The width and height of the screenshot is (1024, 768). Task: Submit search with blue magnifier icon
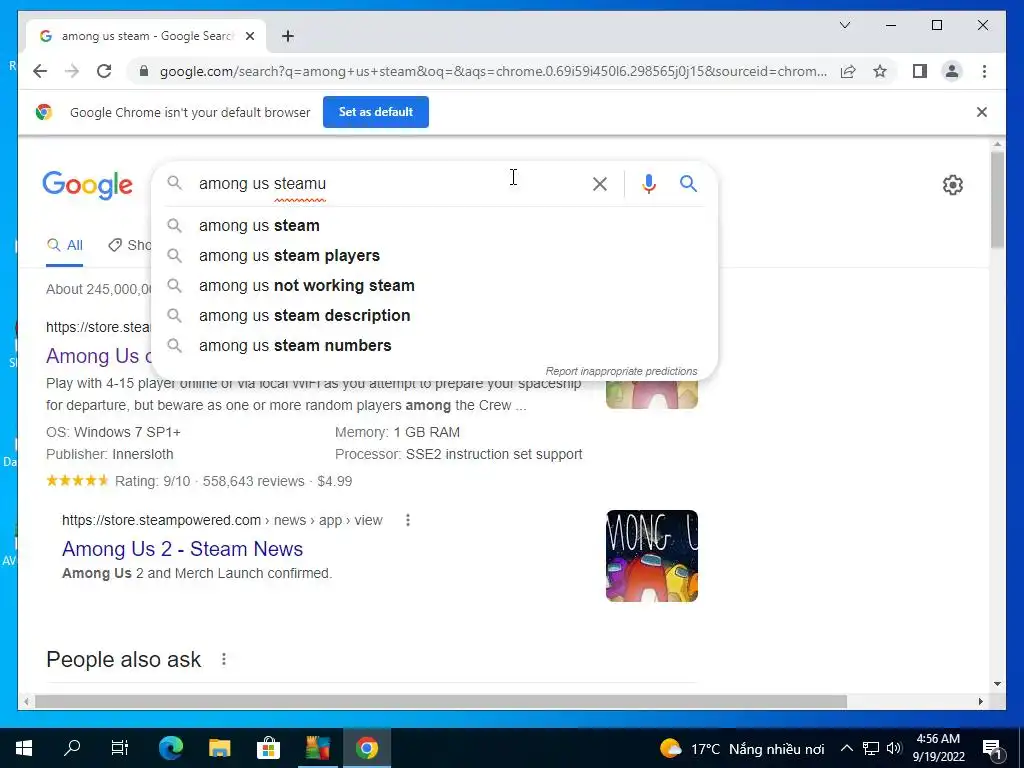(x=688, y=184)
